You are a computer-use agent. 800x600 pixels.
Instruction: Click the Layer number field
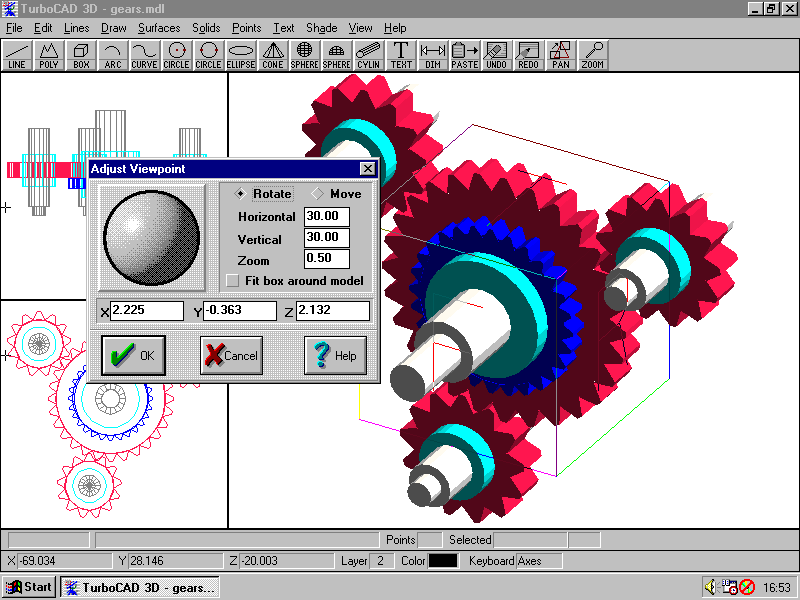[381, 561]
